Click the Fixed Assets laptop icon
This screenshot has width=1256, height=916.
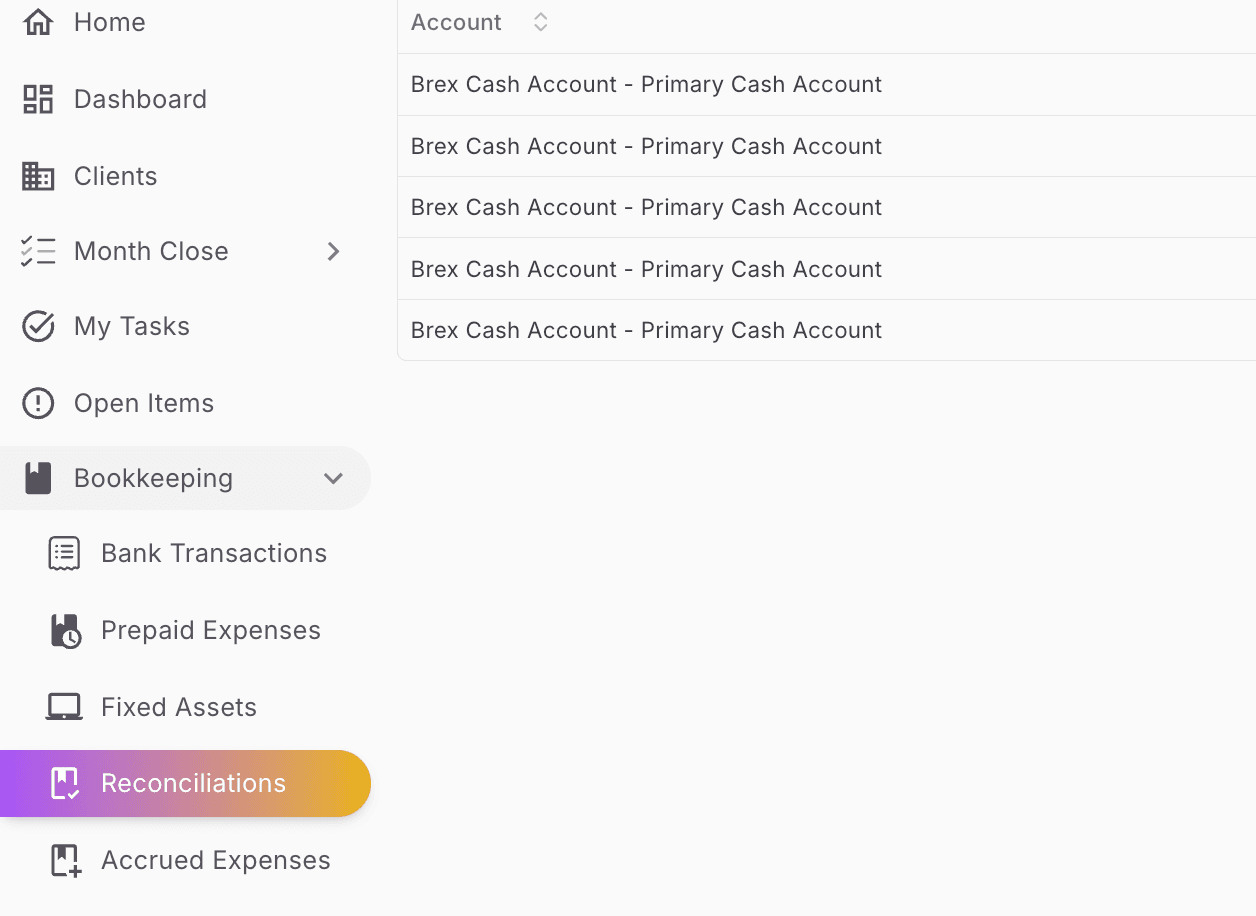pos(64,706)
